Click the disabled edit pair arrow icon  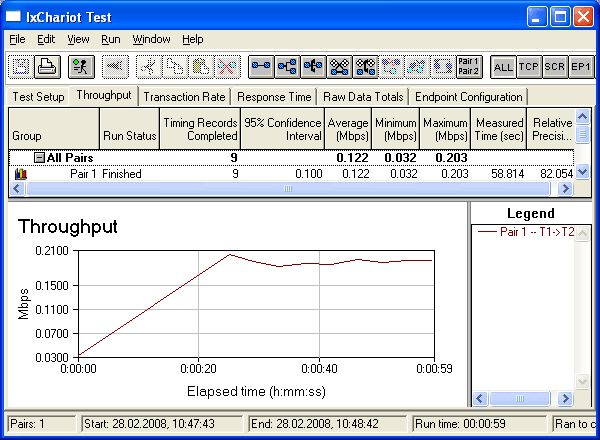coord(417,67)
